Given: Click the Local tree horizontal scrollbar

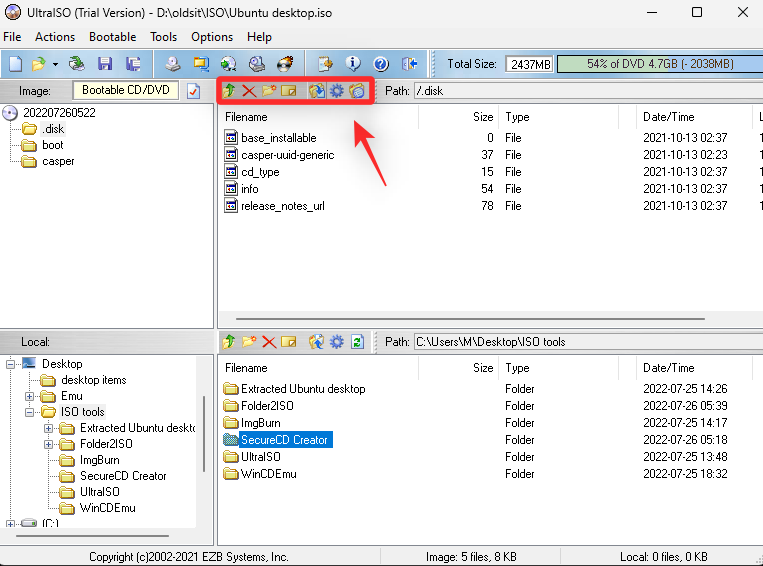Looking at the screenshot, I should 92,536.
